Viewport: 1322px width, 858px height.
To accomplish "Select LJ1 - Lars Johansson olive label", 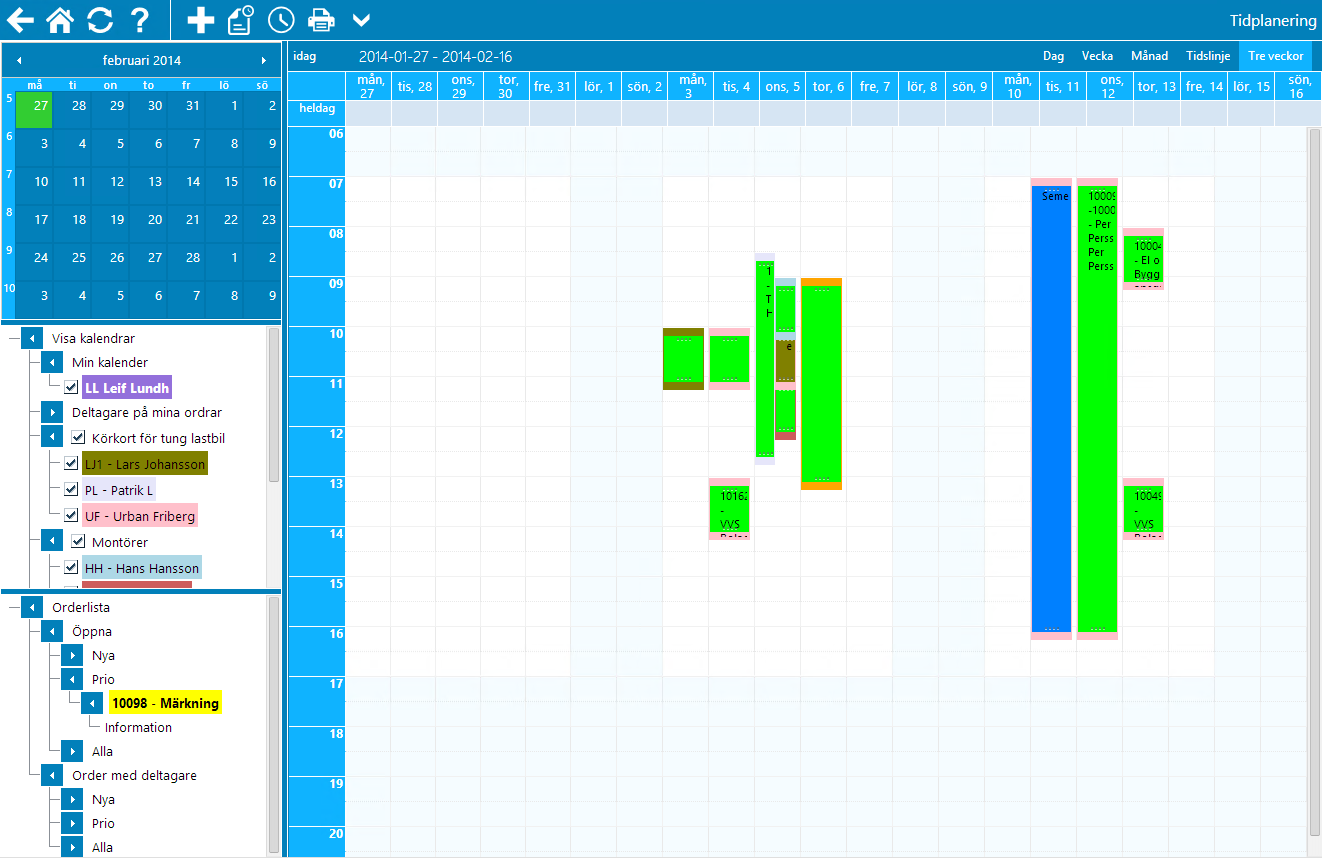I will (x=145, y=463).
